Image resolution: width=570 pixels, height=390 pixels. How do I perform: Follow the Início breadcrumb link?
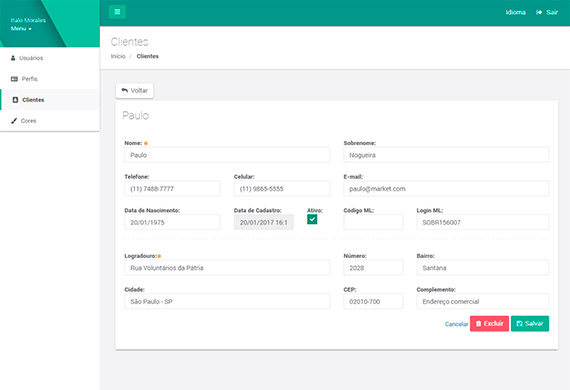(118, 56)
